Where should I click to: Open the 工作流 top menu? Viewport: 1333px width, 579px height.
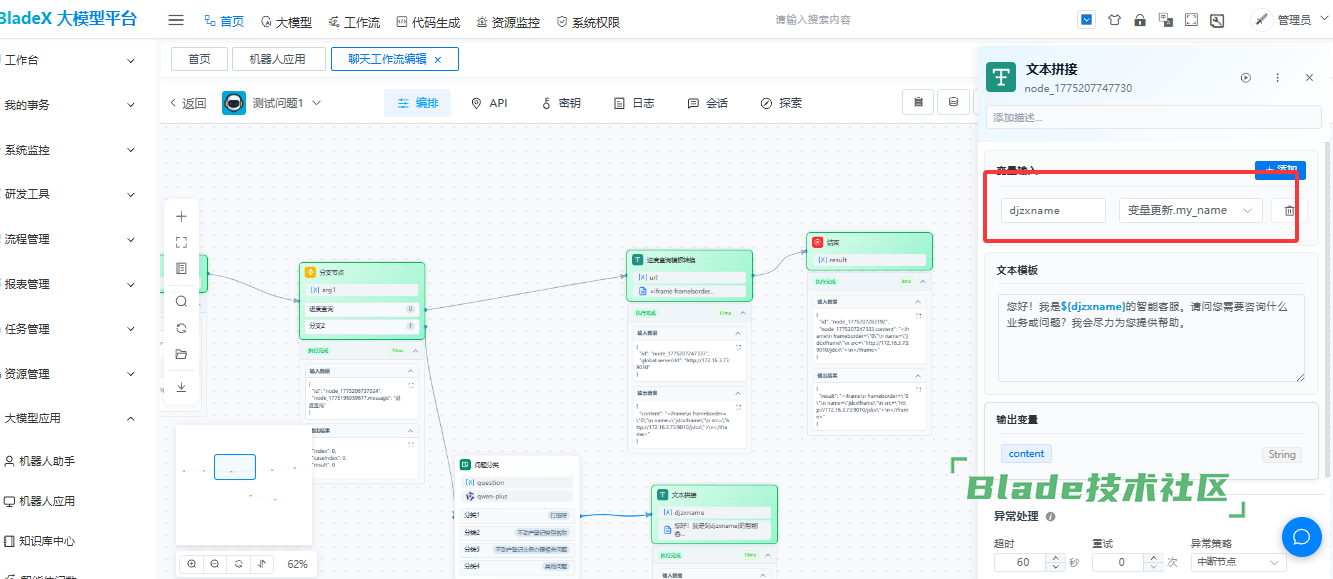(x=354, y=21)
